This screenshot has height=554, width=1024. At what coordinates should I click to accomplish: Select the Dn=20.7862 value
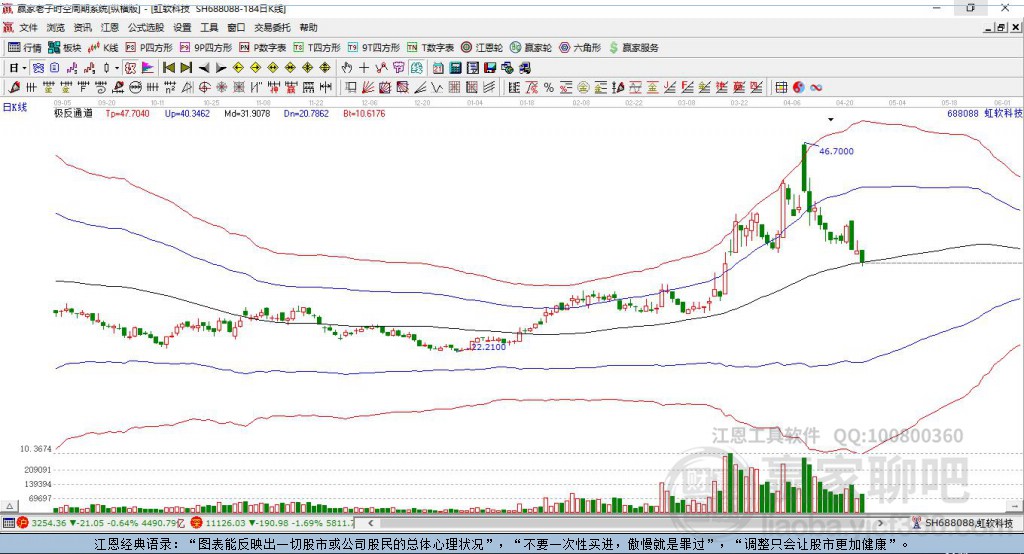(306, 114)
